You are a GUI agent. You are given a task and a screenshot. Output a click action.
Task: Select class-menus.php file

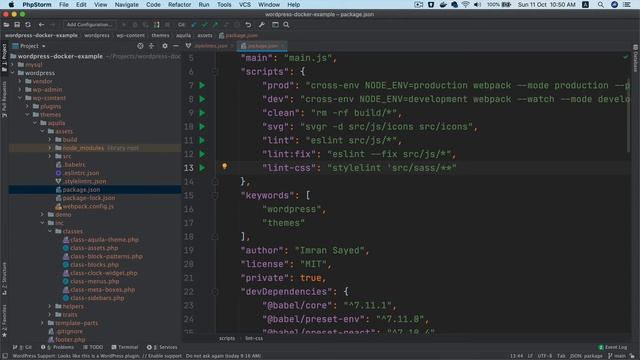coord(94,281)
